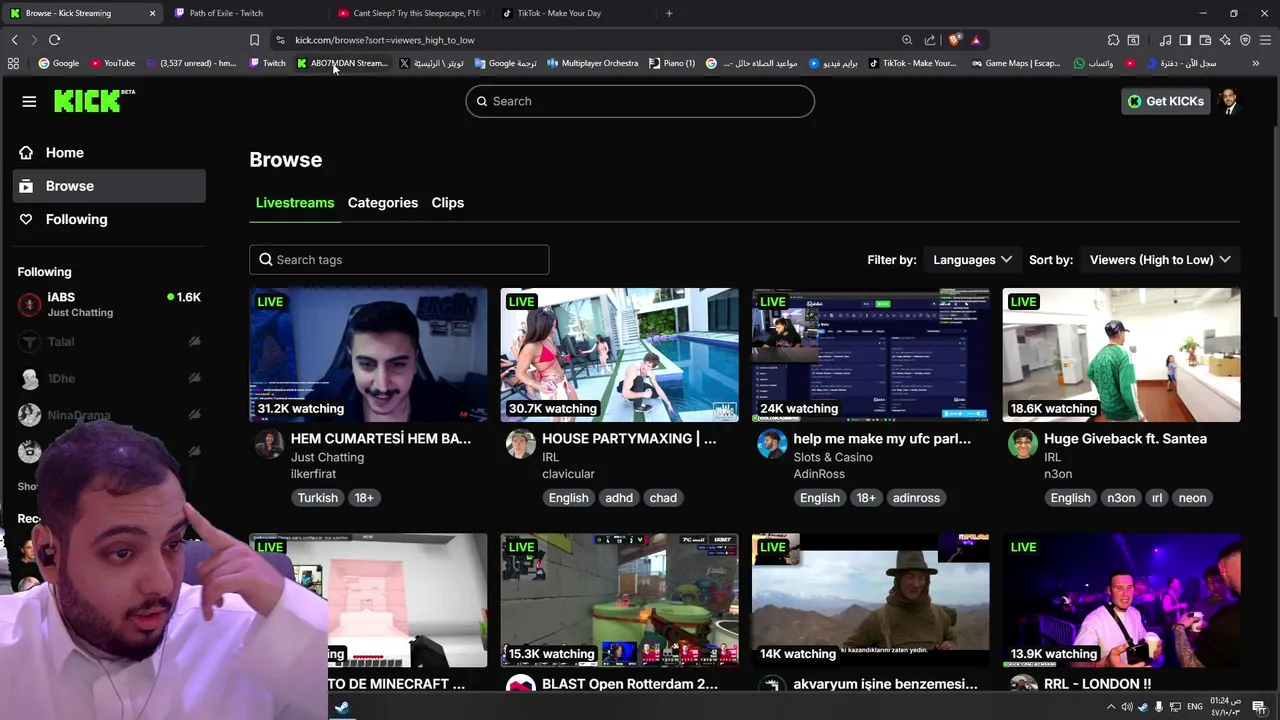Click the Steam icon in taskbar
Image resolution: width=1280 pixels, height=720 pixels.
(x=341, y=707)
